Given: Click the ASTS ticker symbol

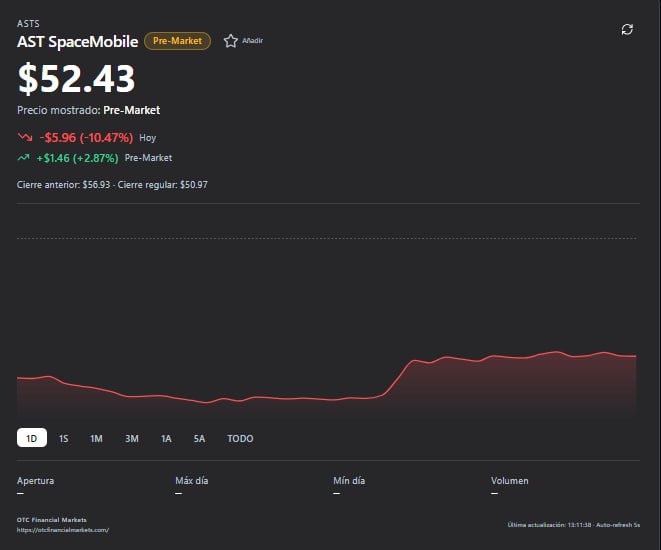Looking at the screenshot, I should point(28,24).
